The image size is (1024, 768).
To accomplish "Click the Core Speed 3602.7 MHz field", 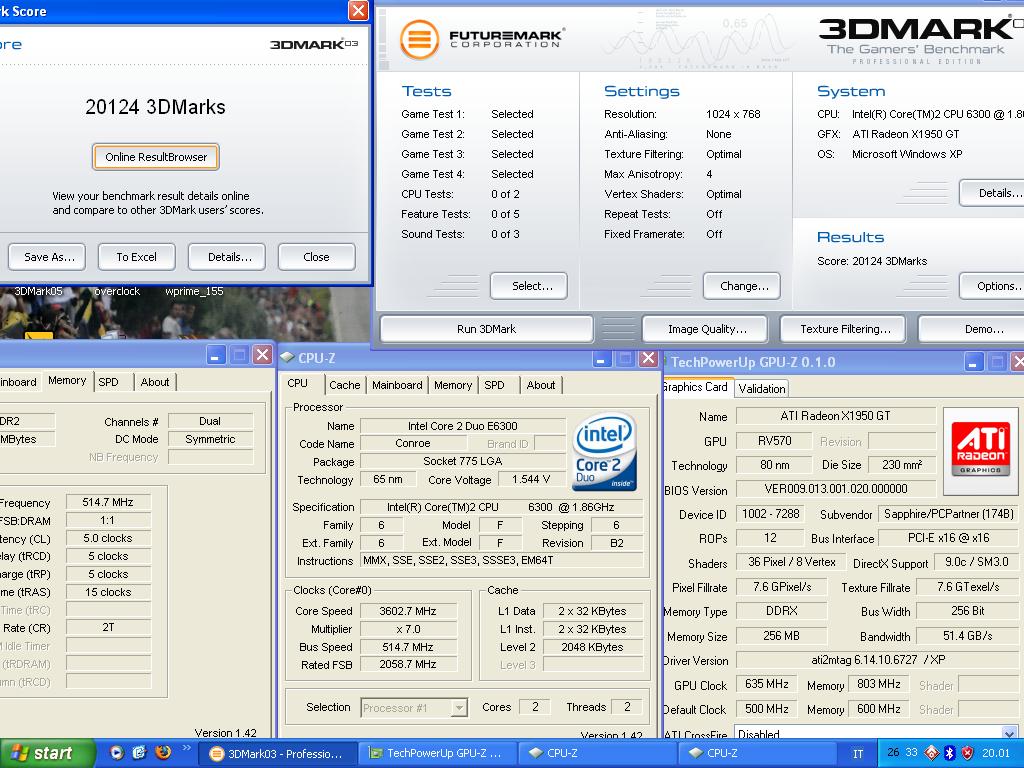I will point(408,611).
